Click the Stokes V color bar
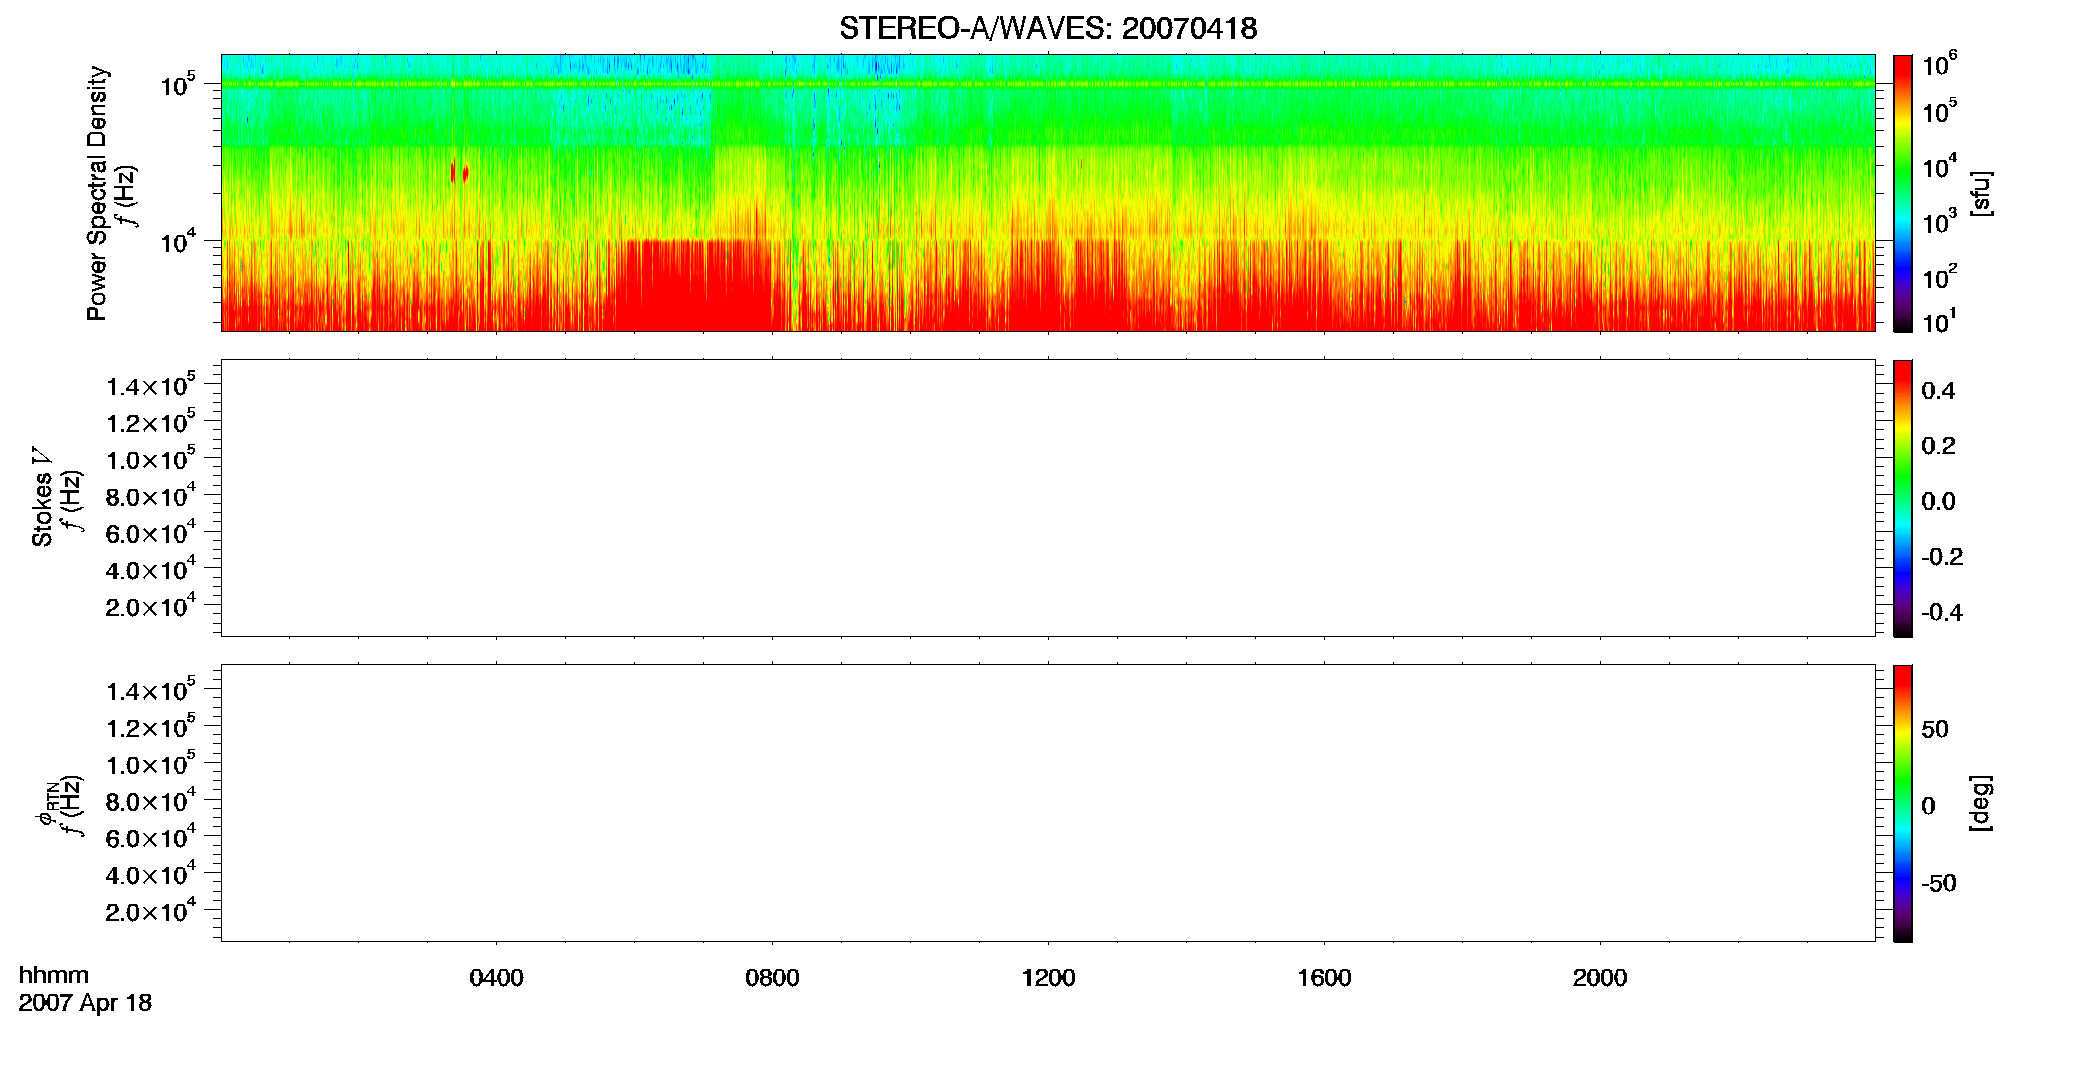 pos(1903,498)
